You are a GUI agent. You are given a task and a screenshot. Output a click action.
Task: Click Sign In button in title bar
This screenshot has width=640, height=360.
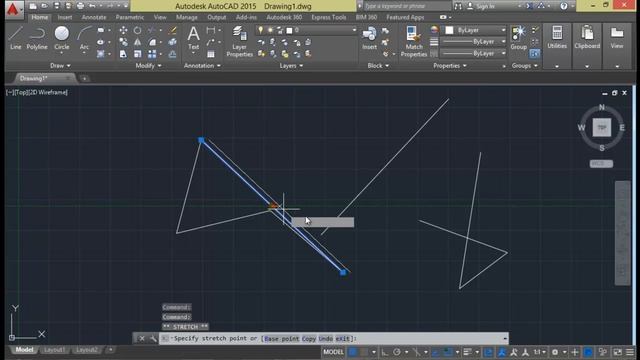pyautogui.click(x=481, y=6)
